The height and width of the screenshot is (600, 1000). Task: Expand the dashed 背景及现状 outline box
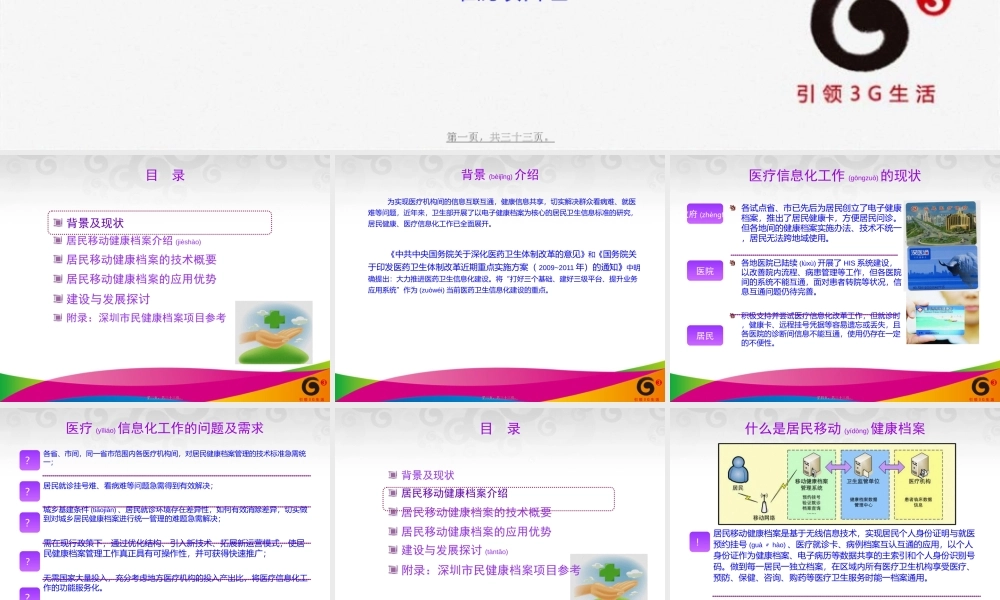(160, 224)
